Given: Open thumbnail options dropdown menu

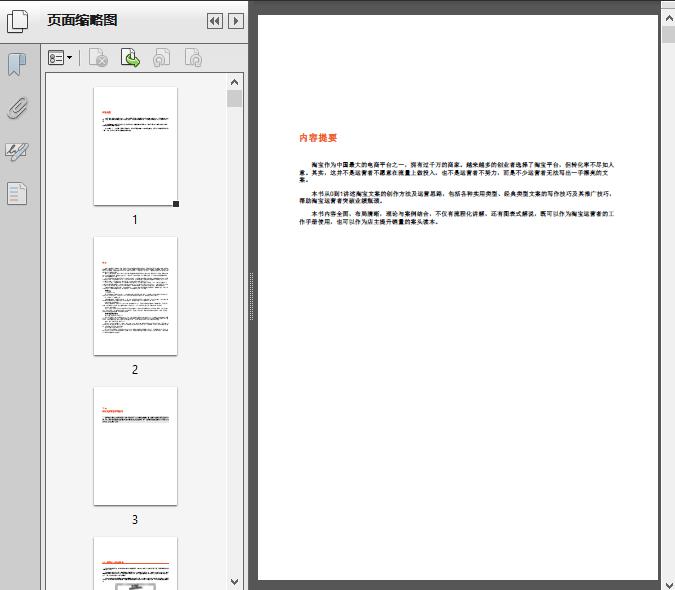Looking at the screenshot, I should pos(60,58).
